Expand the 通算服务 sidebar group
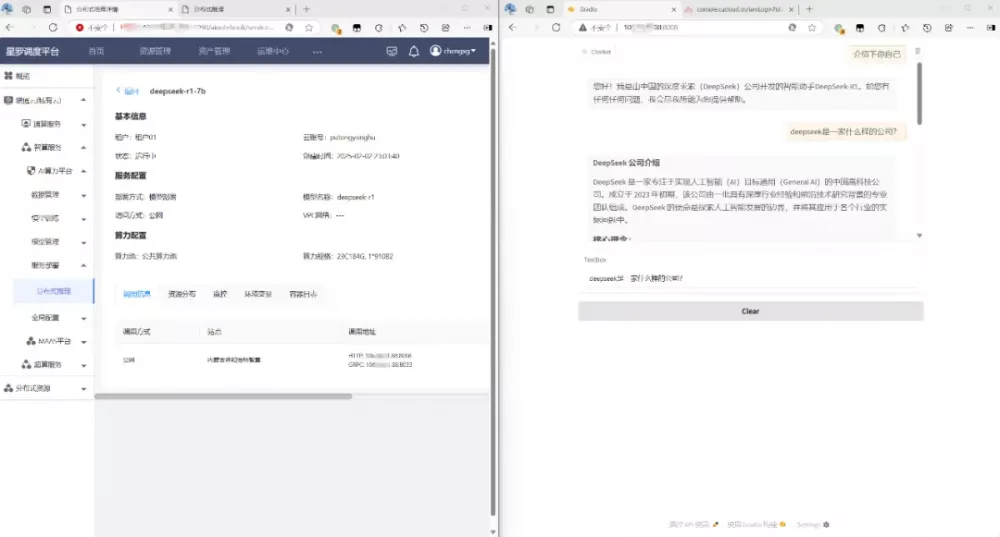The height and width of the screenshot is (537, 1000). point(84,124)
